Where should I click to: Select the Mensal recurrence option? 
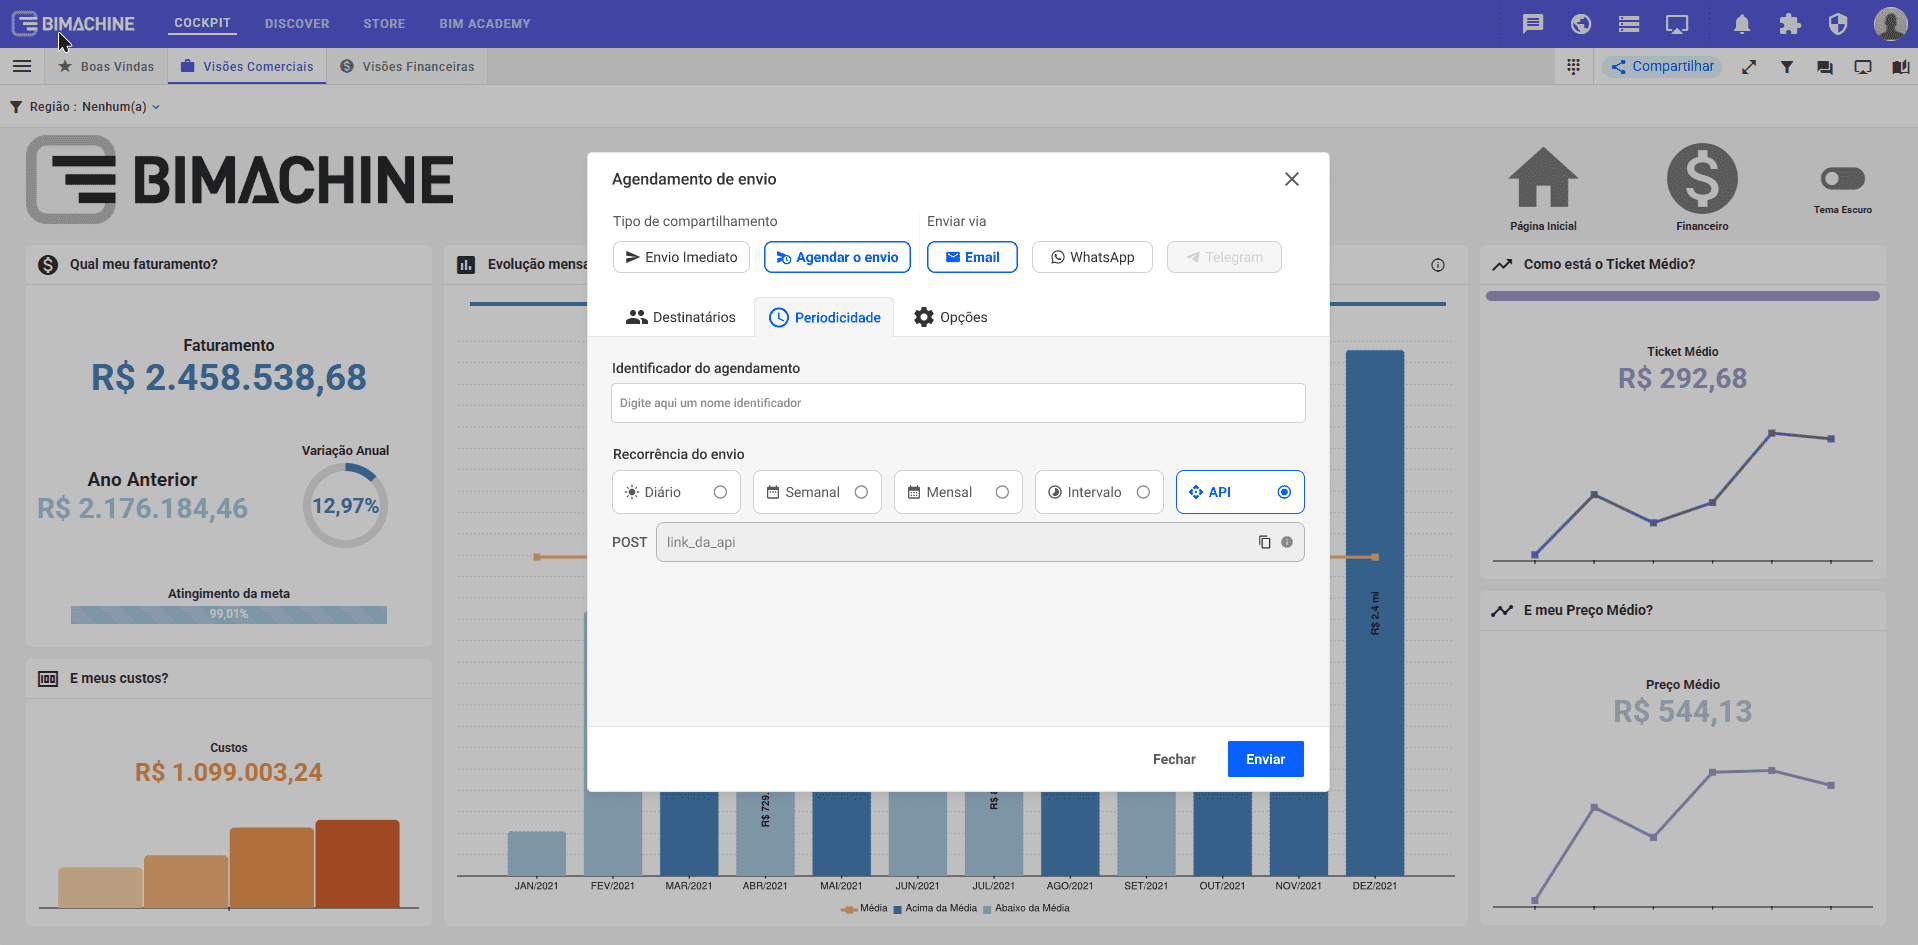coord(958,492)
